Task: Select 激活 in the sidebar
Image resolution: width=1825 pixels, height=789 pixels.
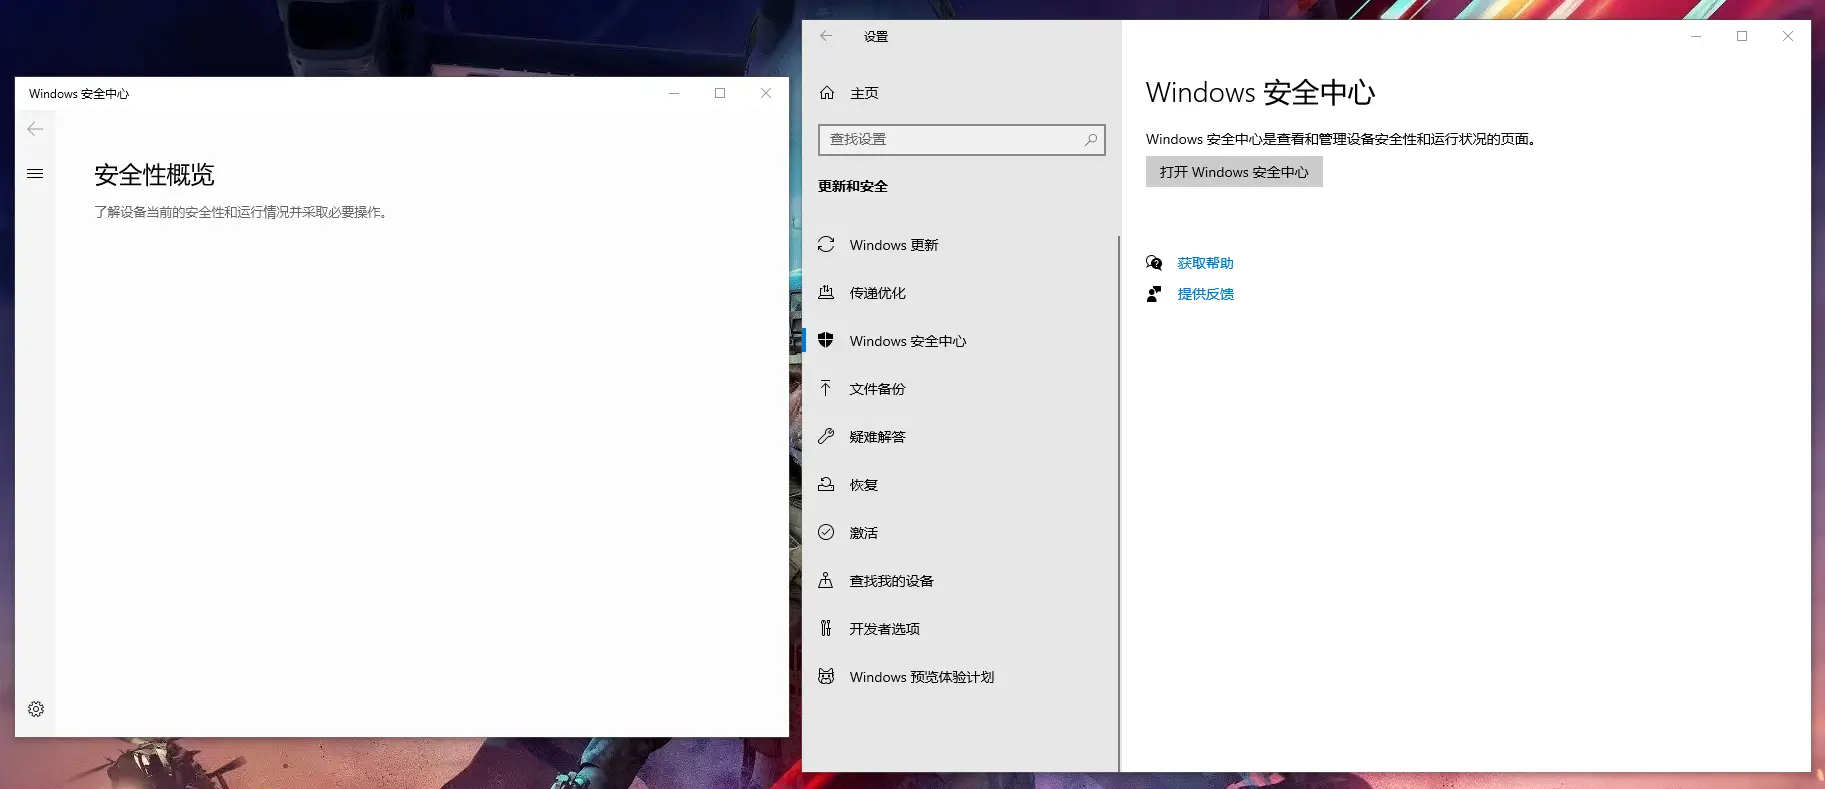Action: [x=864, y=533]
